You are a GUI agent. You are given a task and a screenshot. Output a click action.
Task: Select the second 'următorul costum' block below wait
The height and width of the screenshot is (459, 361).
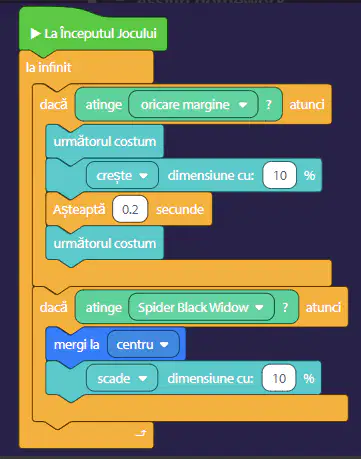[104, 243]
